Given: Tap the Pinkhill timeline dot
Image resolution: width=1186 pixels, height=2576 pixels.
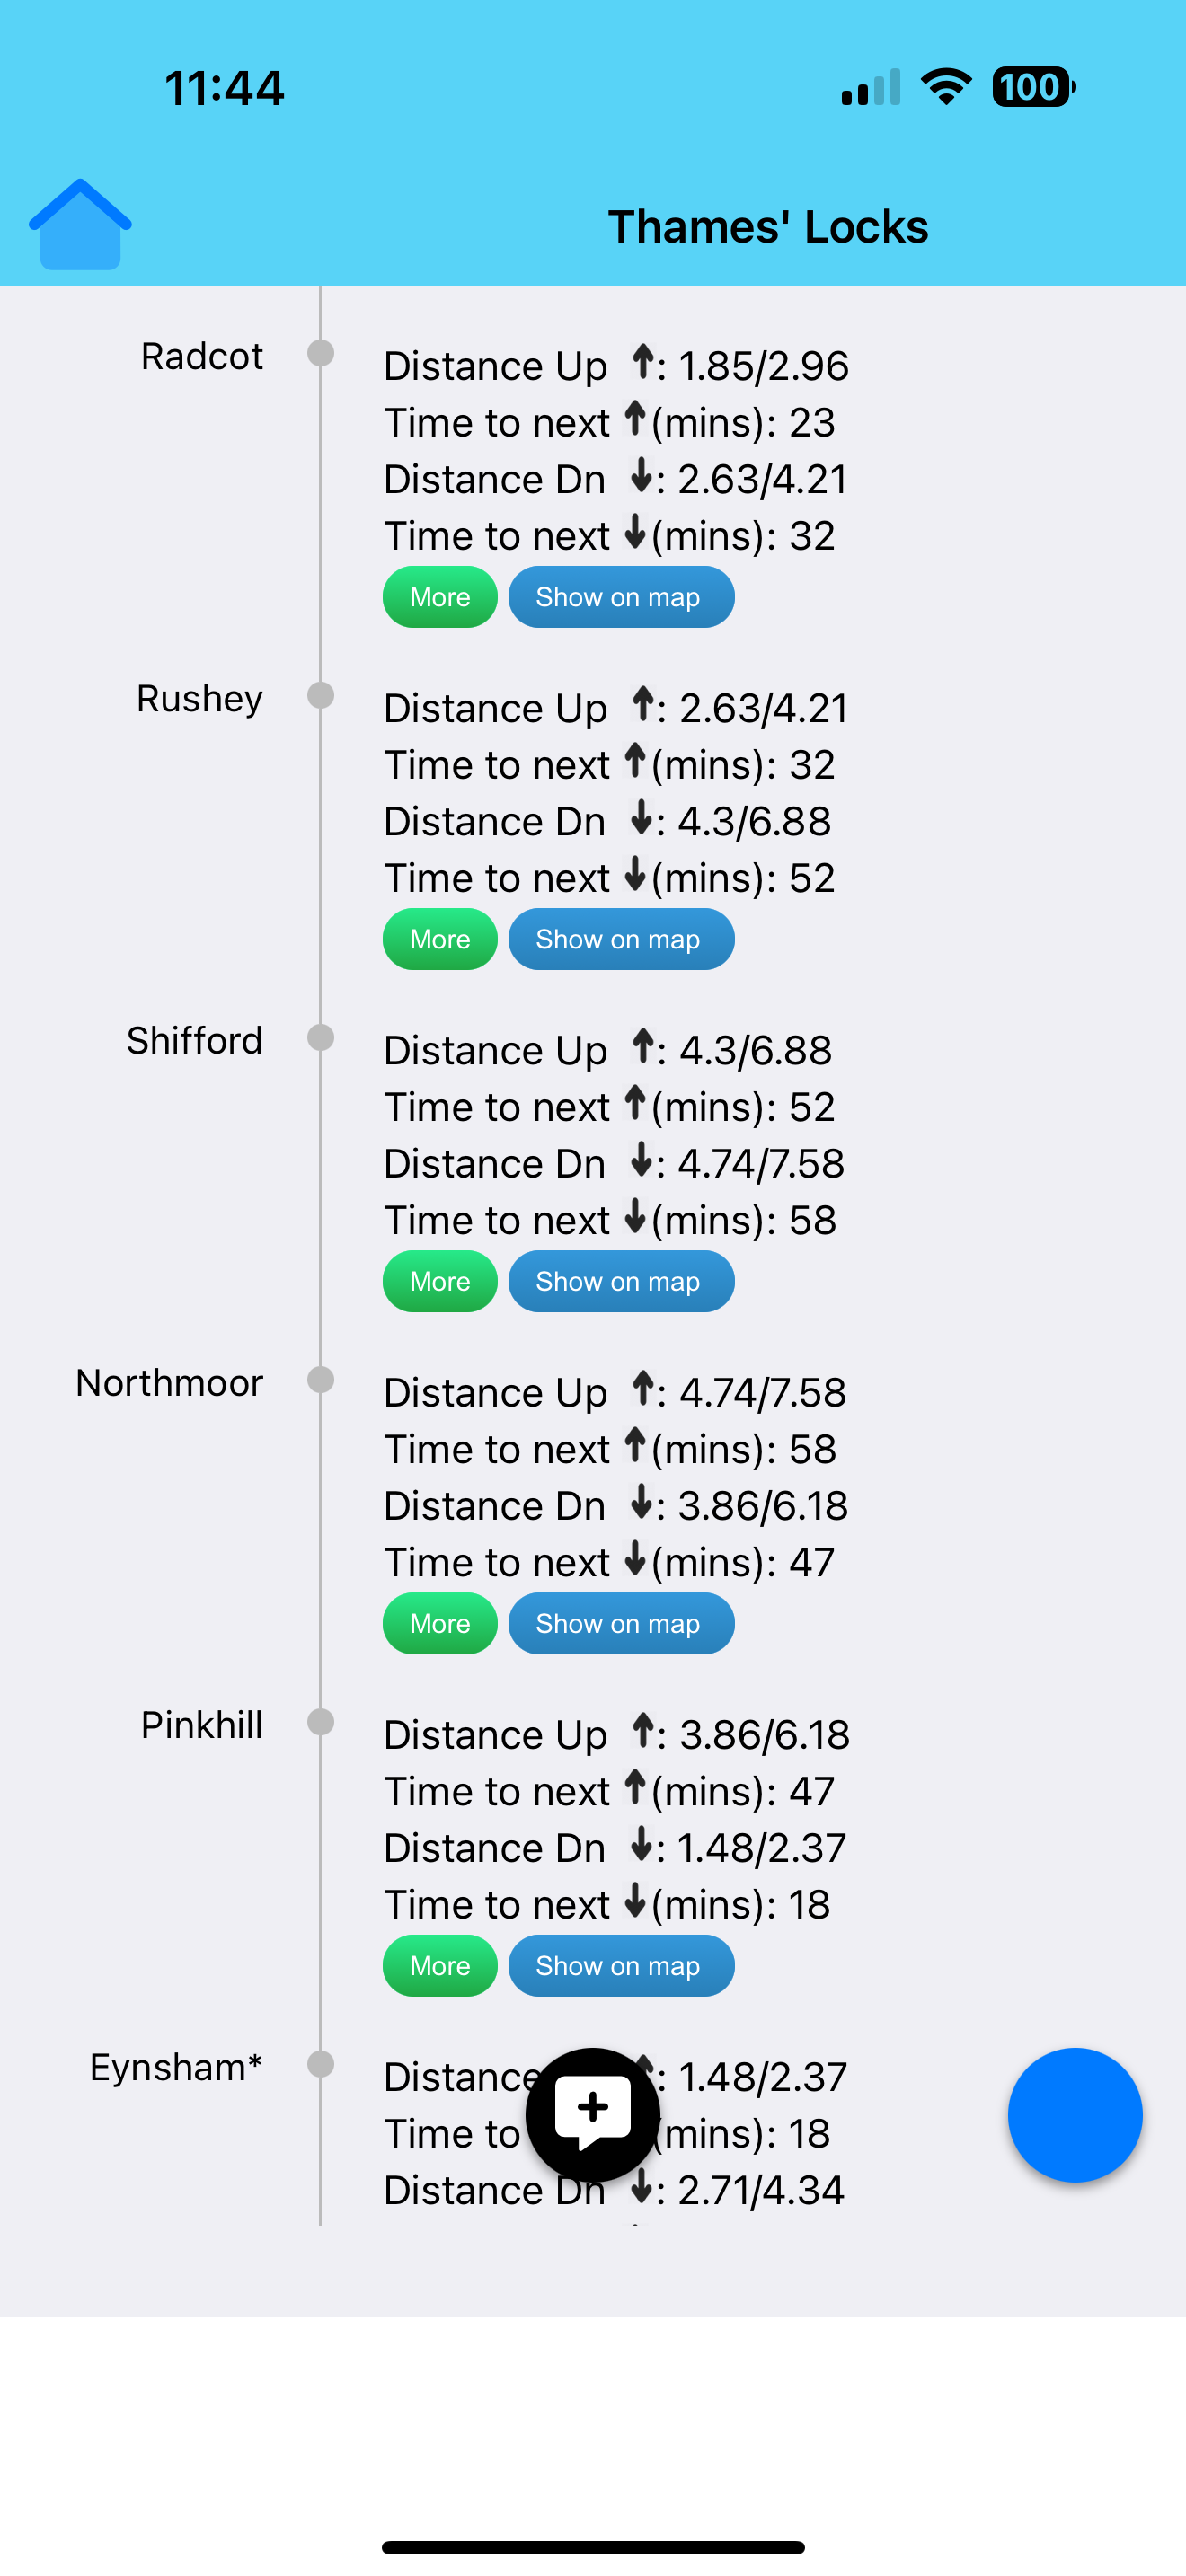Looking at the screenshot, I should pyautogui.click(x=321, y=1722).
